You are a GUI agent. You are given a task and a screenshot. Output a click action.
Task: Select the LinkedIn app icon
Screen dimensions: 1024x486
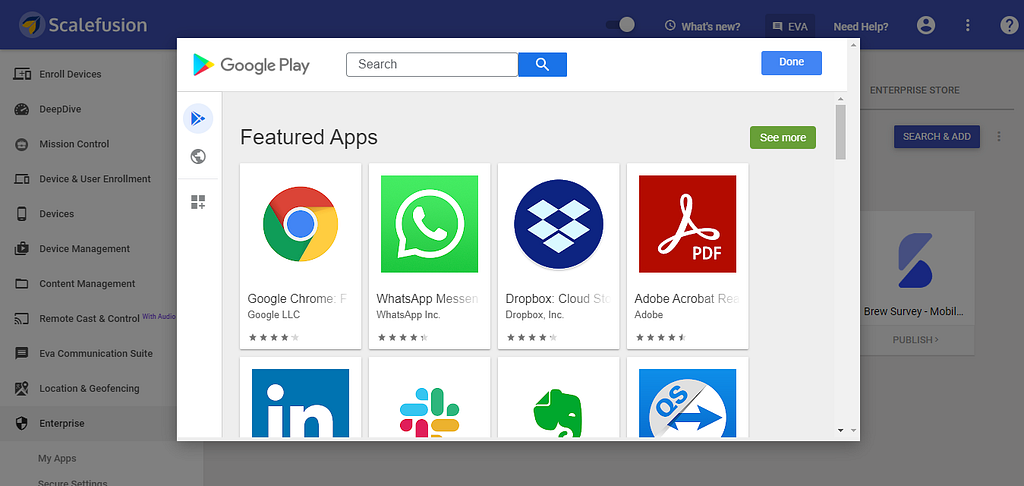pos(300,403)
